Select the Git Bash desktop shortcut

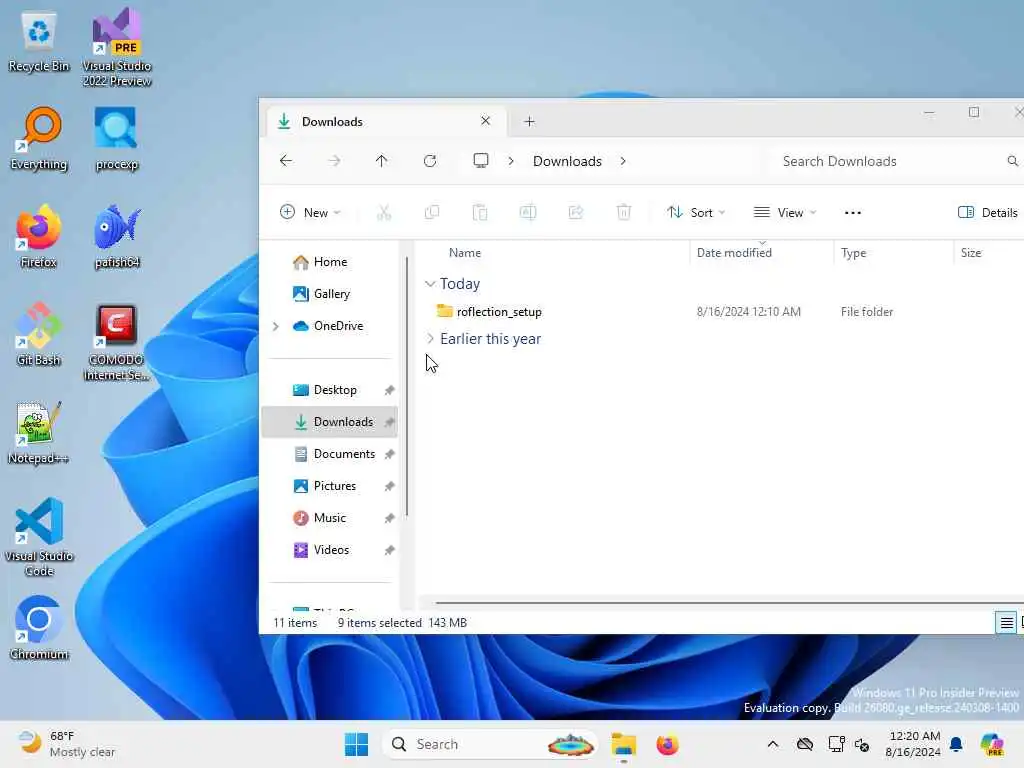click(39, 334)
